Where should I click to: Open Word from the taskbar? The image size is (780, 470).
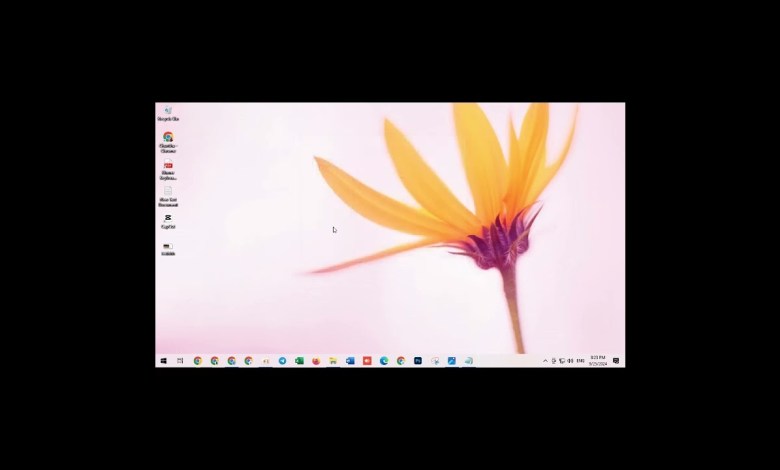(350, 361)
